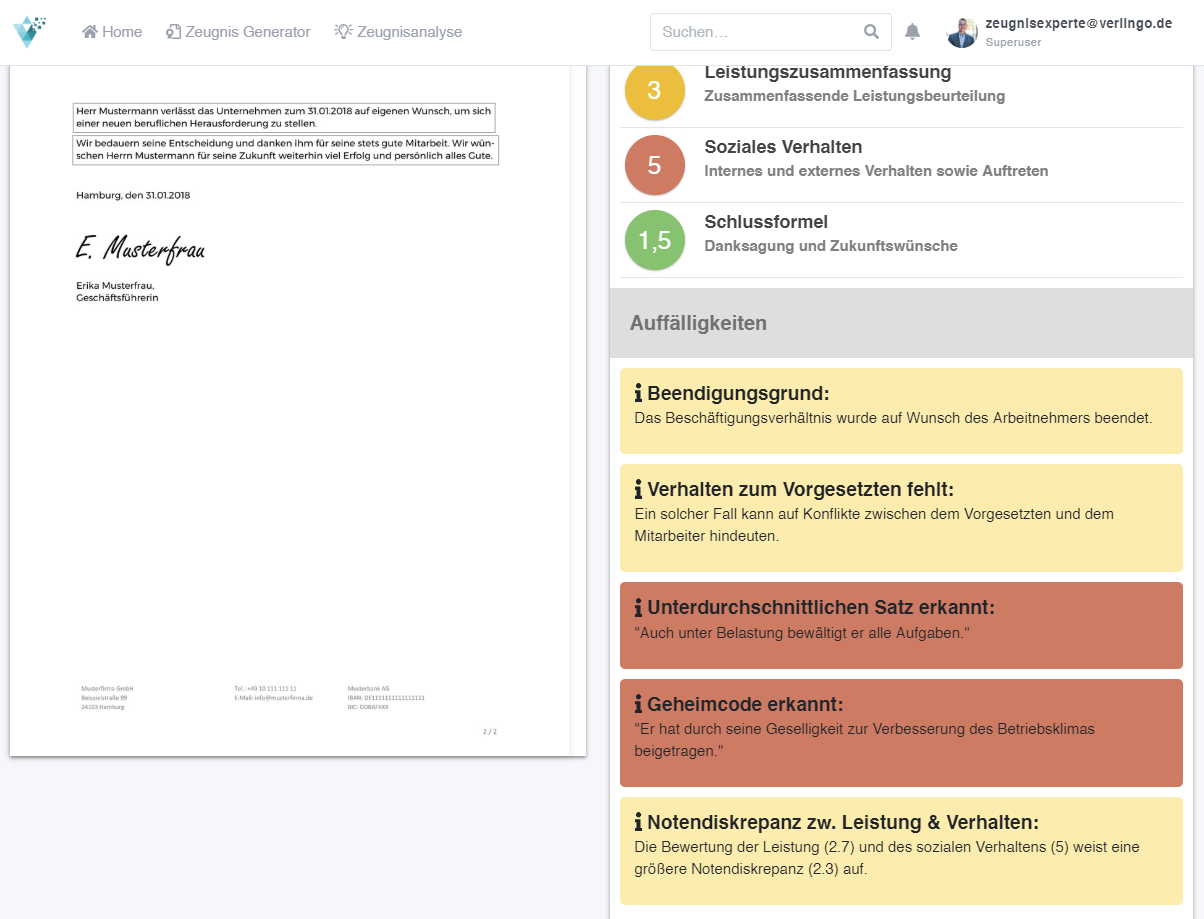Viewport: 1204px width, 919px height.
Task: Click the info icon beside Beendigungsgrund
Action: [x=638, y=393]
